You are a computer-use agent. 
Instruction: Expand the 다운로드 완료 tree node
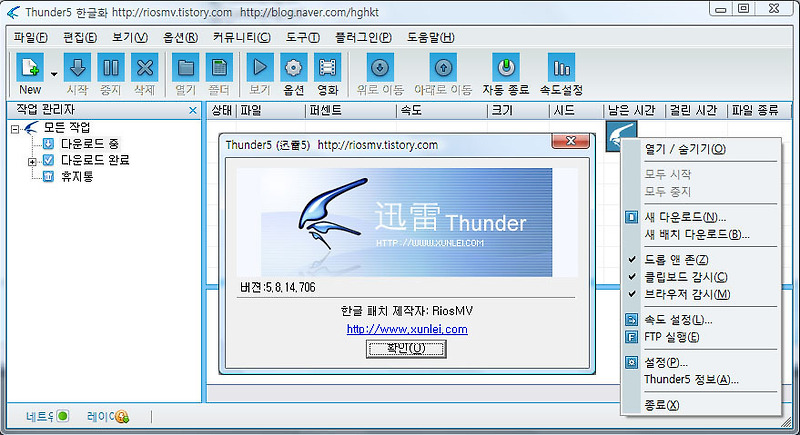tap(32, 162)
